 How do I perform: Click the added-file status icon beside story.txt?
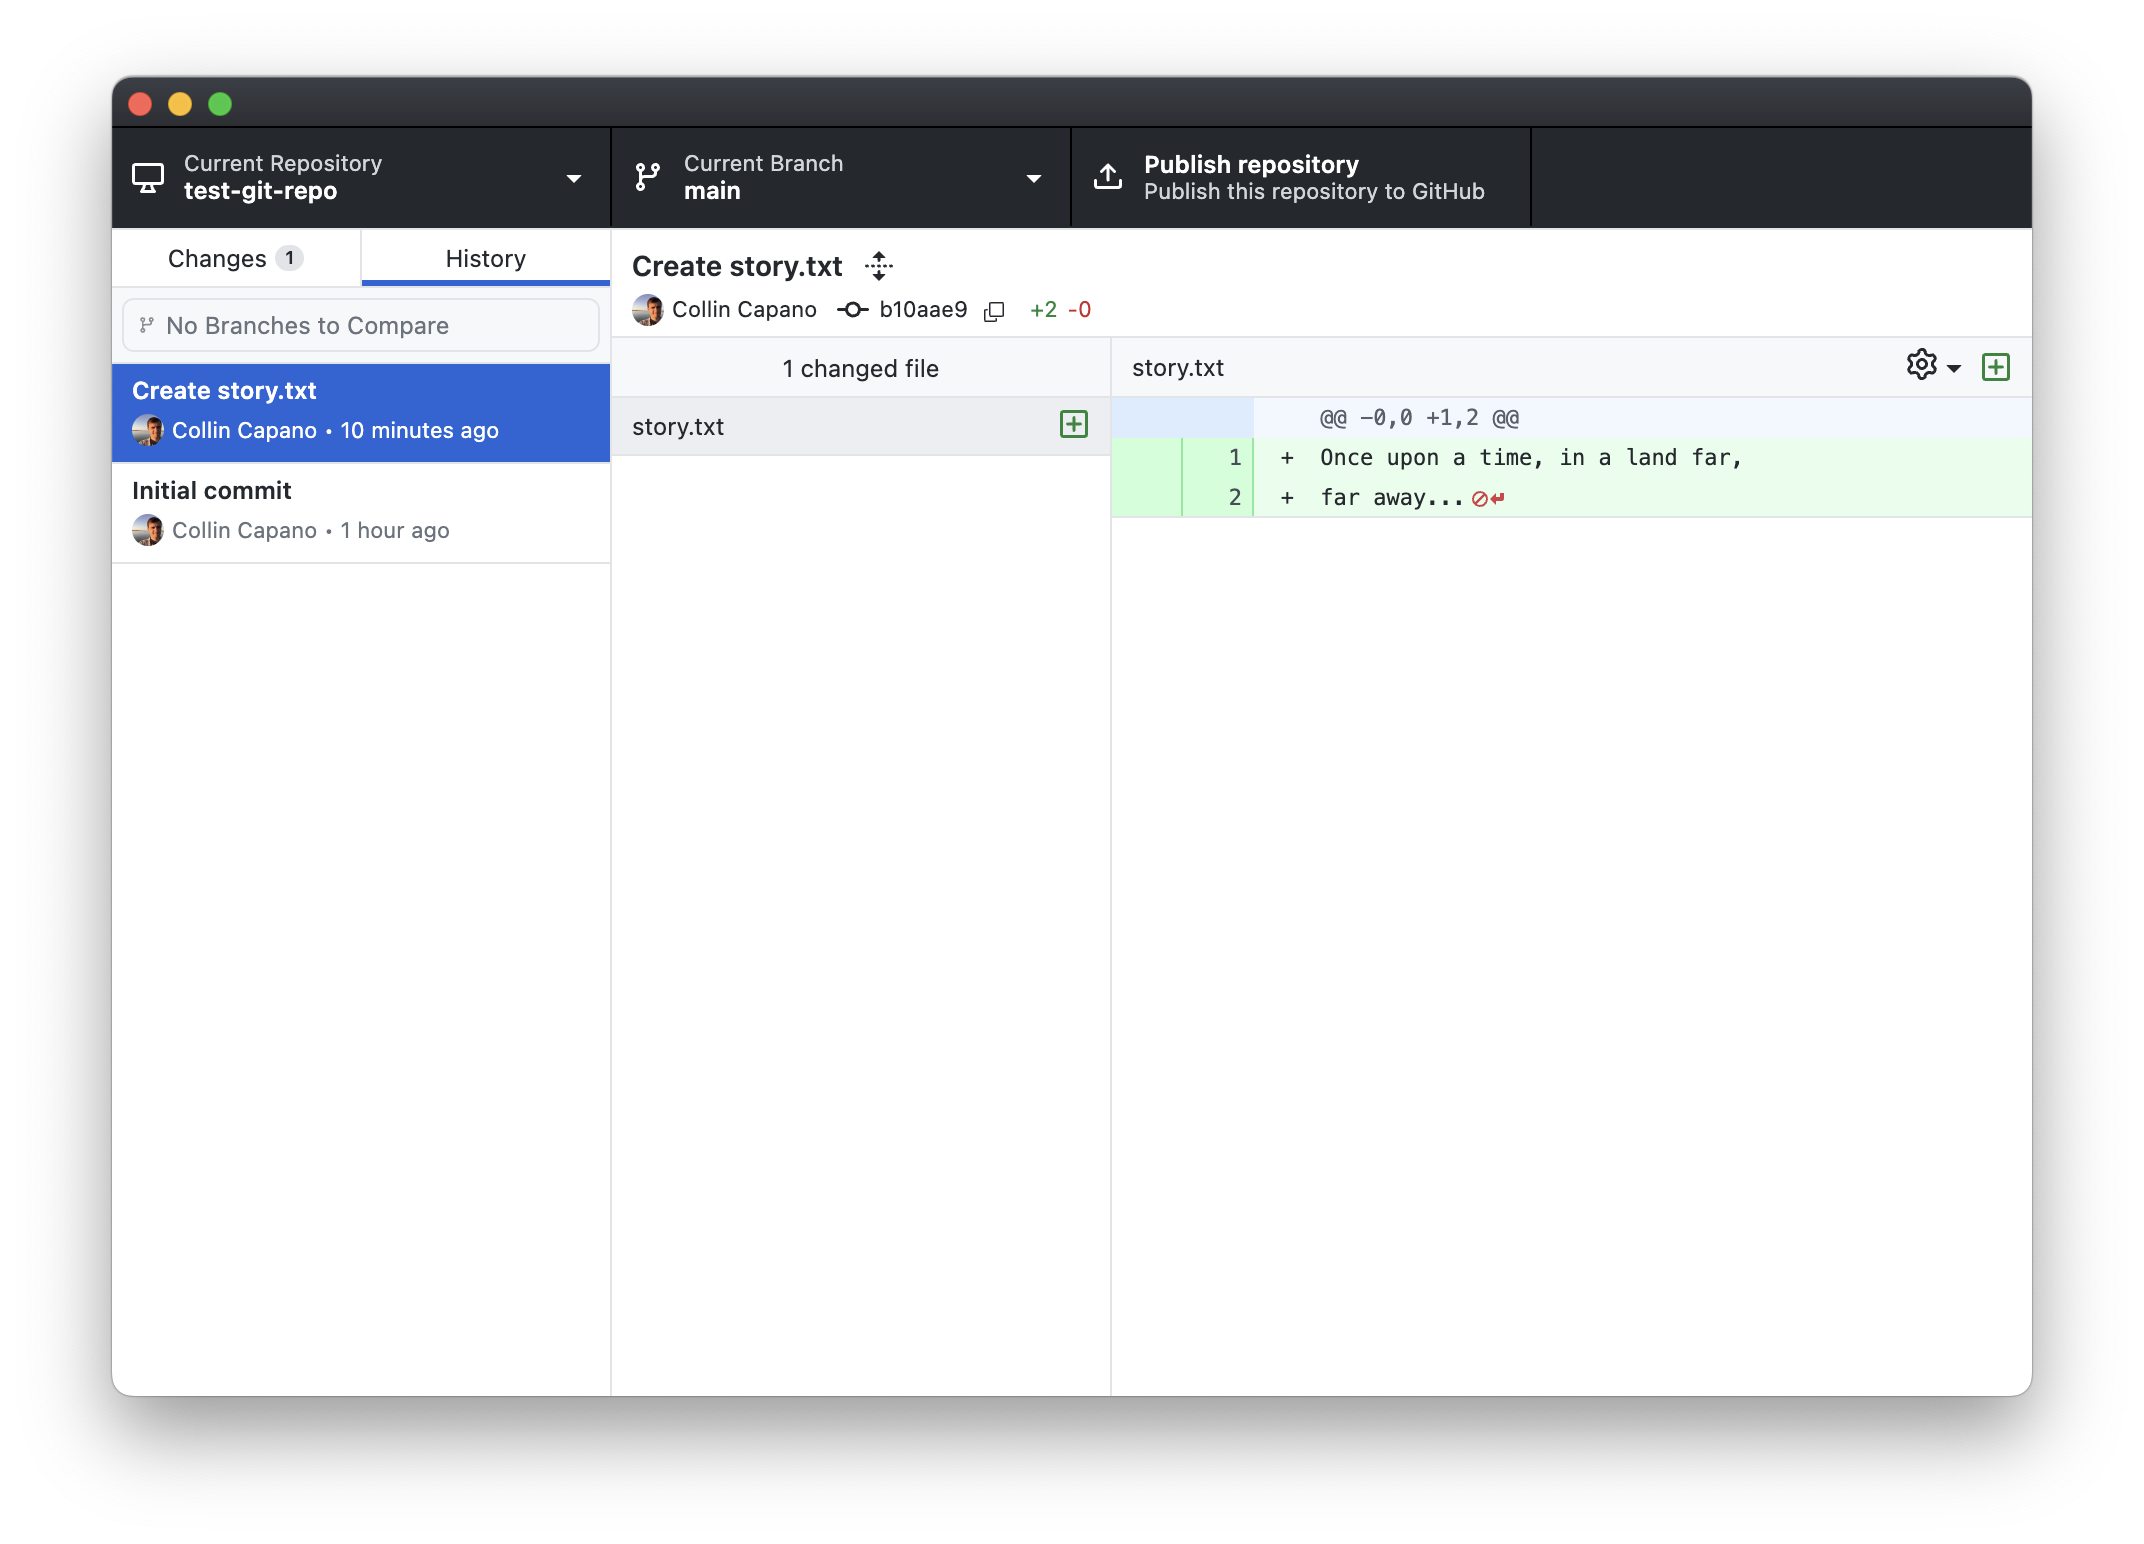coord(1074,425)
